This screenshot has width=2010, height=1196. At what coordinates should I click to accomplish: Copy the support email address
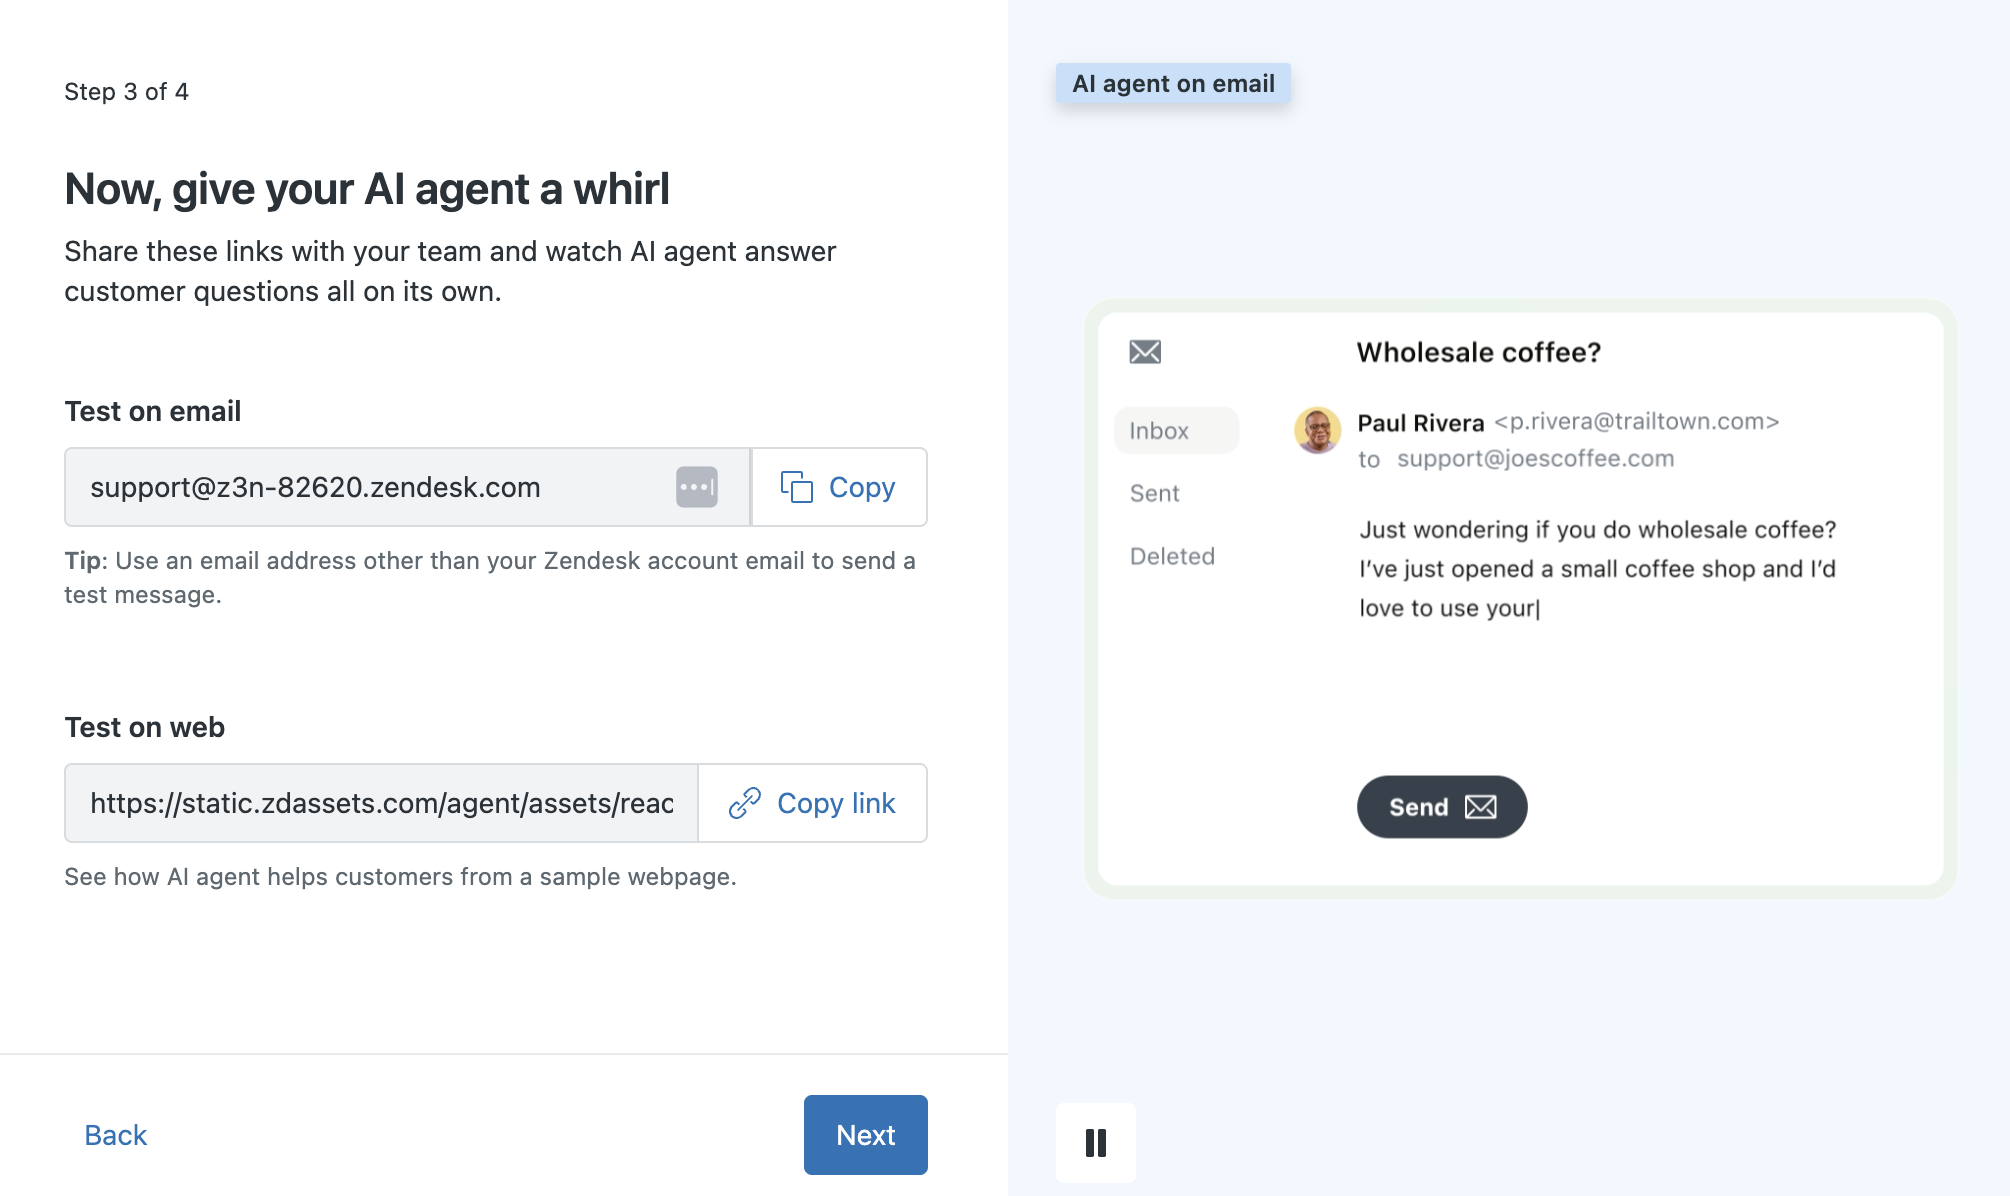click(839, 487)
